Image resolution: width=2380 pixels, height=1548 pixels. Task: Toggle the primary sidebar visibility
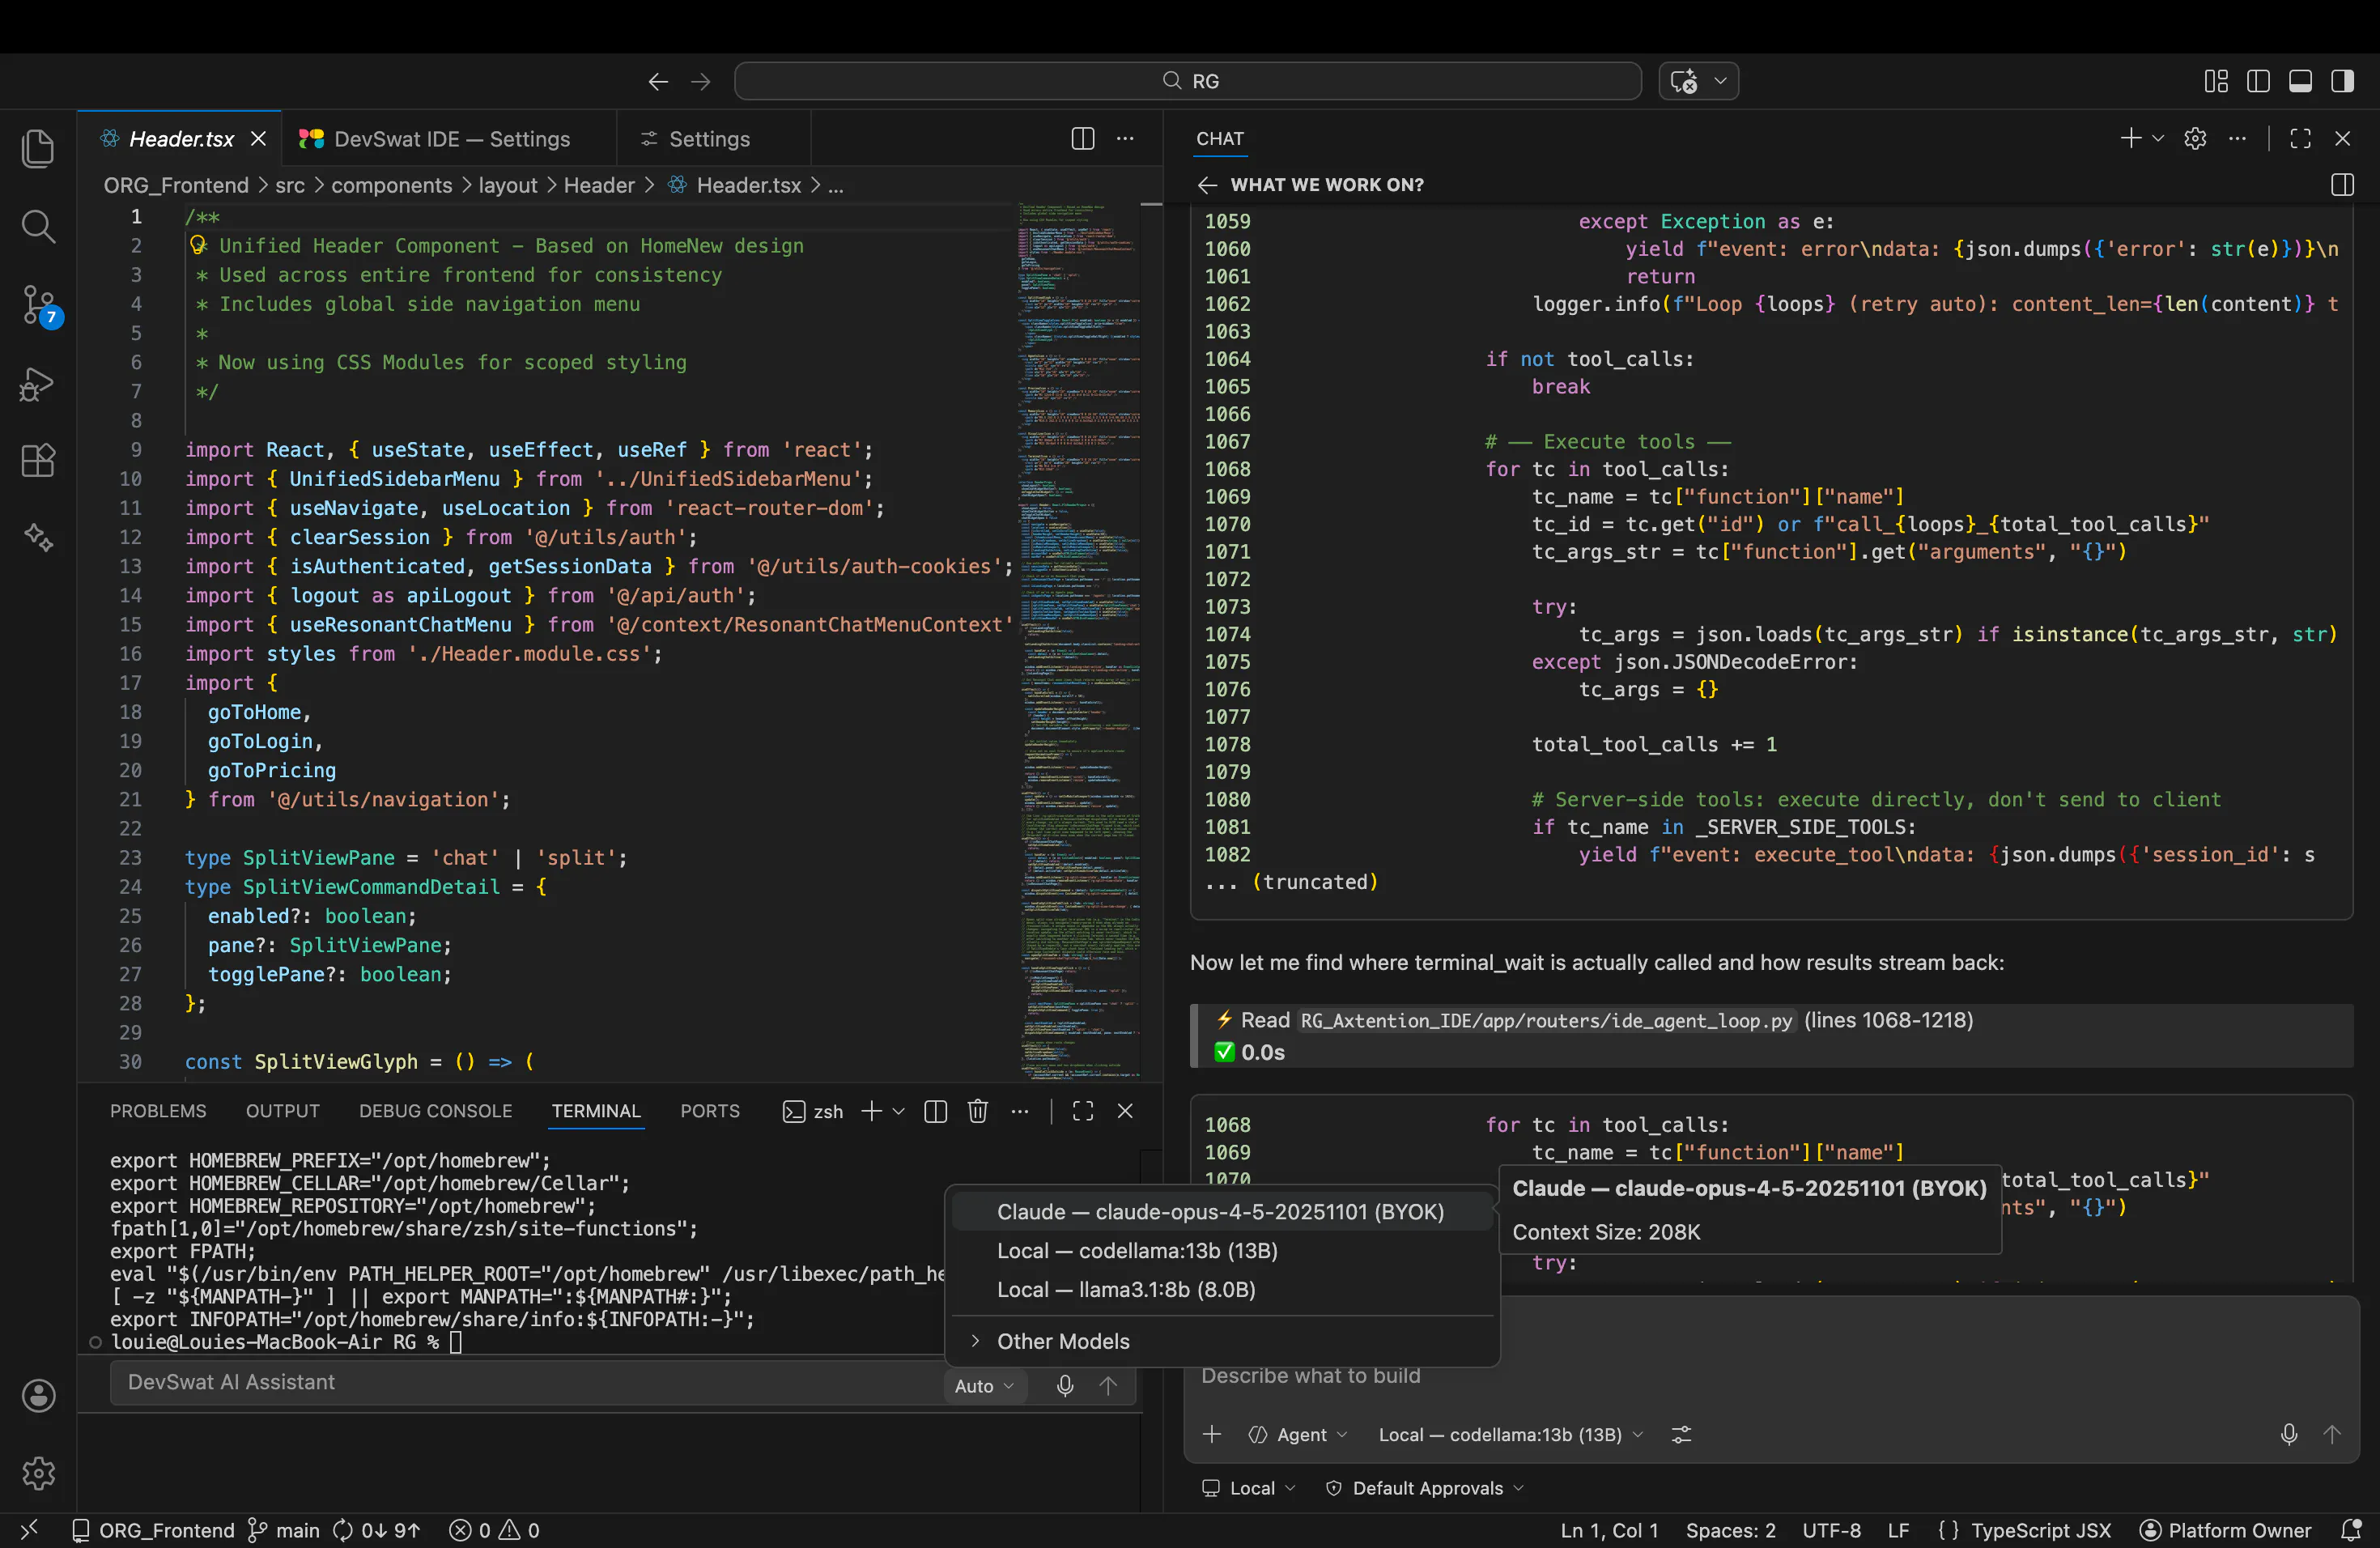pyautogui.click(x=2258, y=81)
